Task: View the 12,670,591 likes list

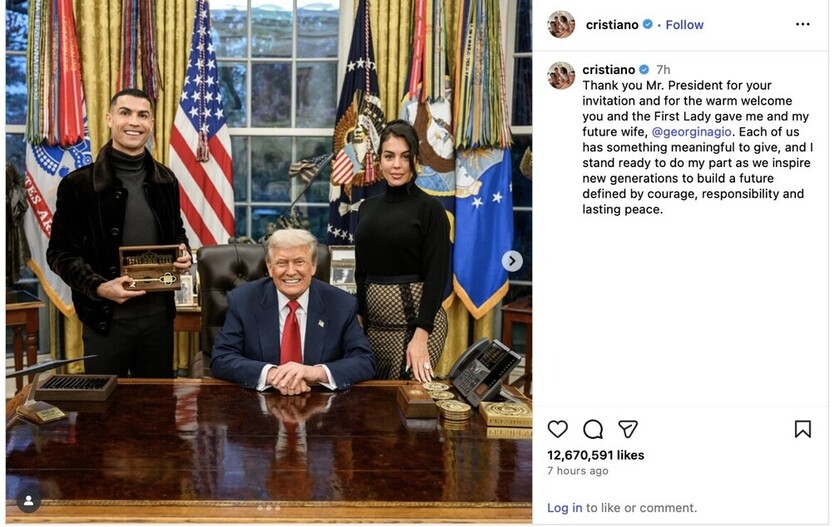Action: point(596,455)
